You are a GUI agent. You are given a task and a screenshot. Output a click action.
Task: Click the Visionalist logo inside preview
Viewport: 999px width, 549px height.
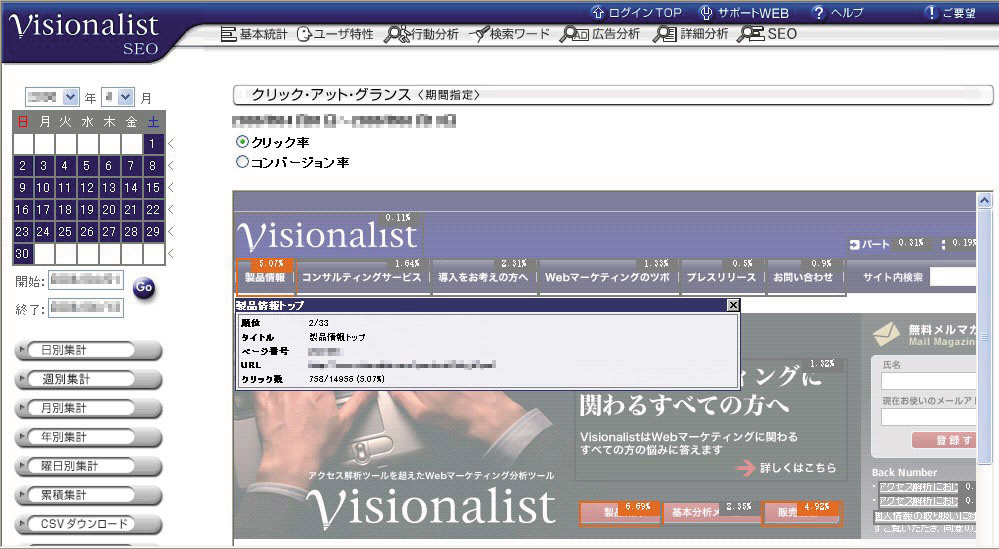[x=327, y=234]
